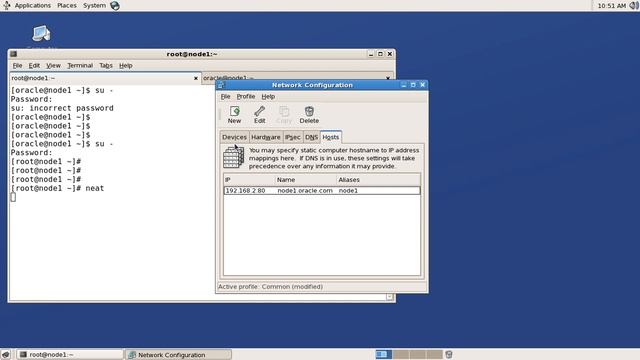Click the Copy toolbar icon

(284, 115)
